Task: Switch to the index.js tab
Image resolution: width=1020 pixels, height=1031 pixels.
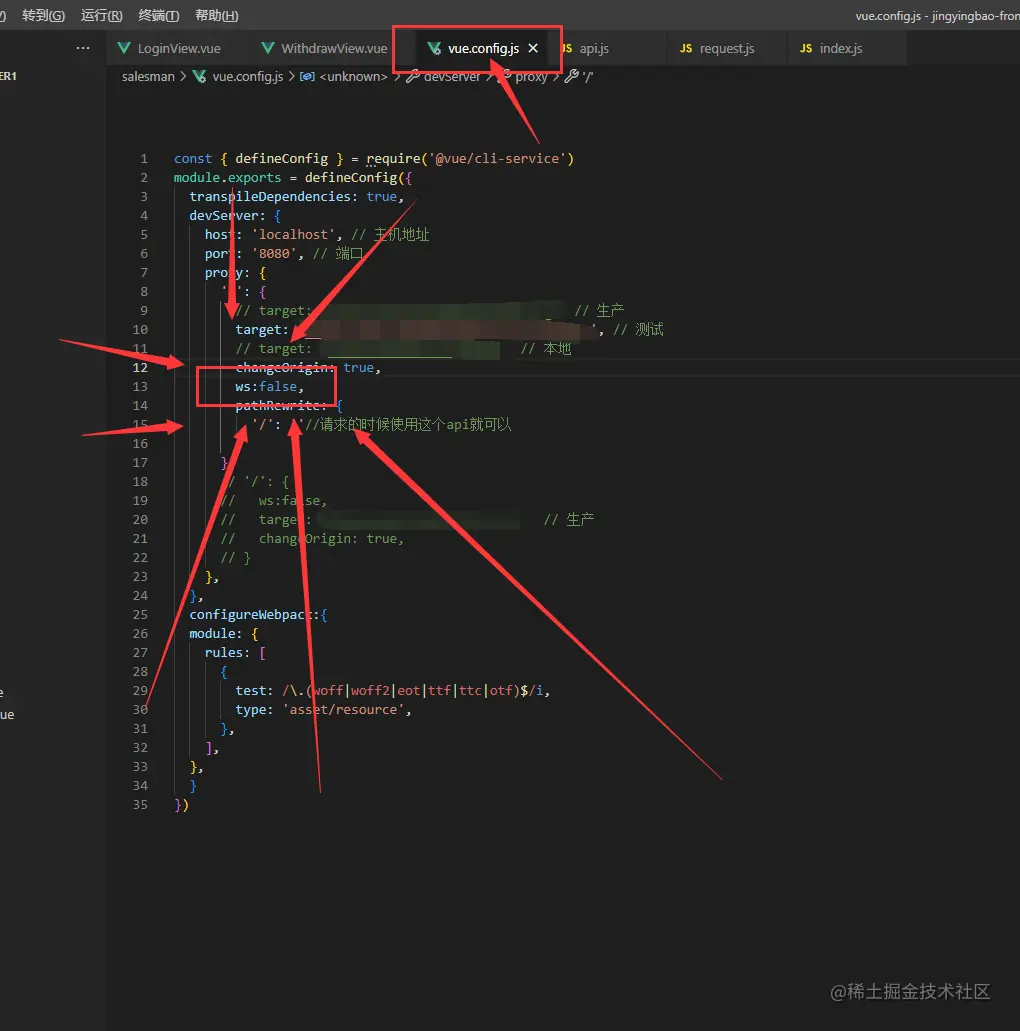Action: (x=840, y=49)
